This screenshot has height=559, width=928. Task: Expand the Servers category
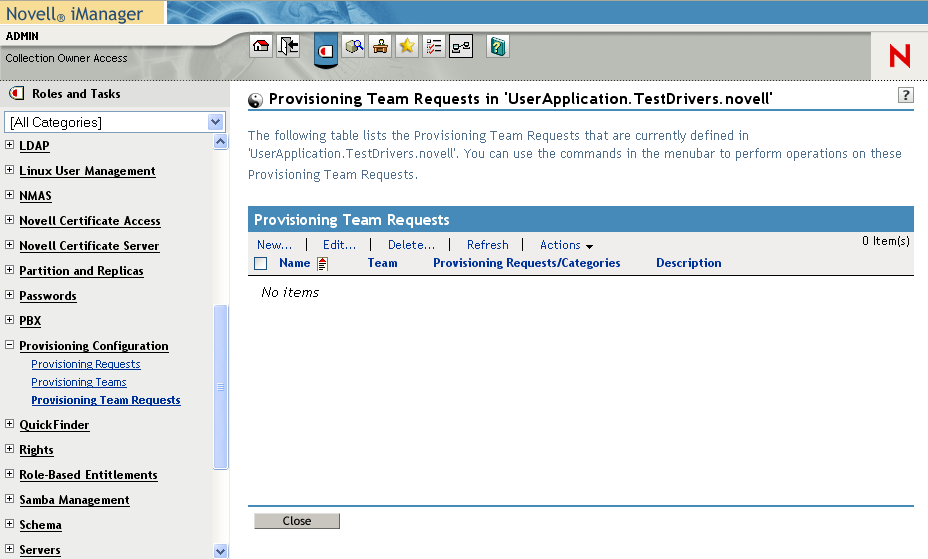9,548
